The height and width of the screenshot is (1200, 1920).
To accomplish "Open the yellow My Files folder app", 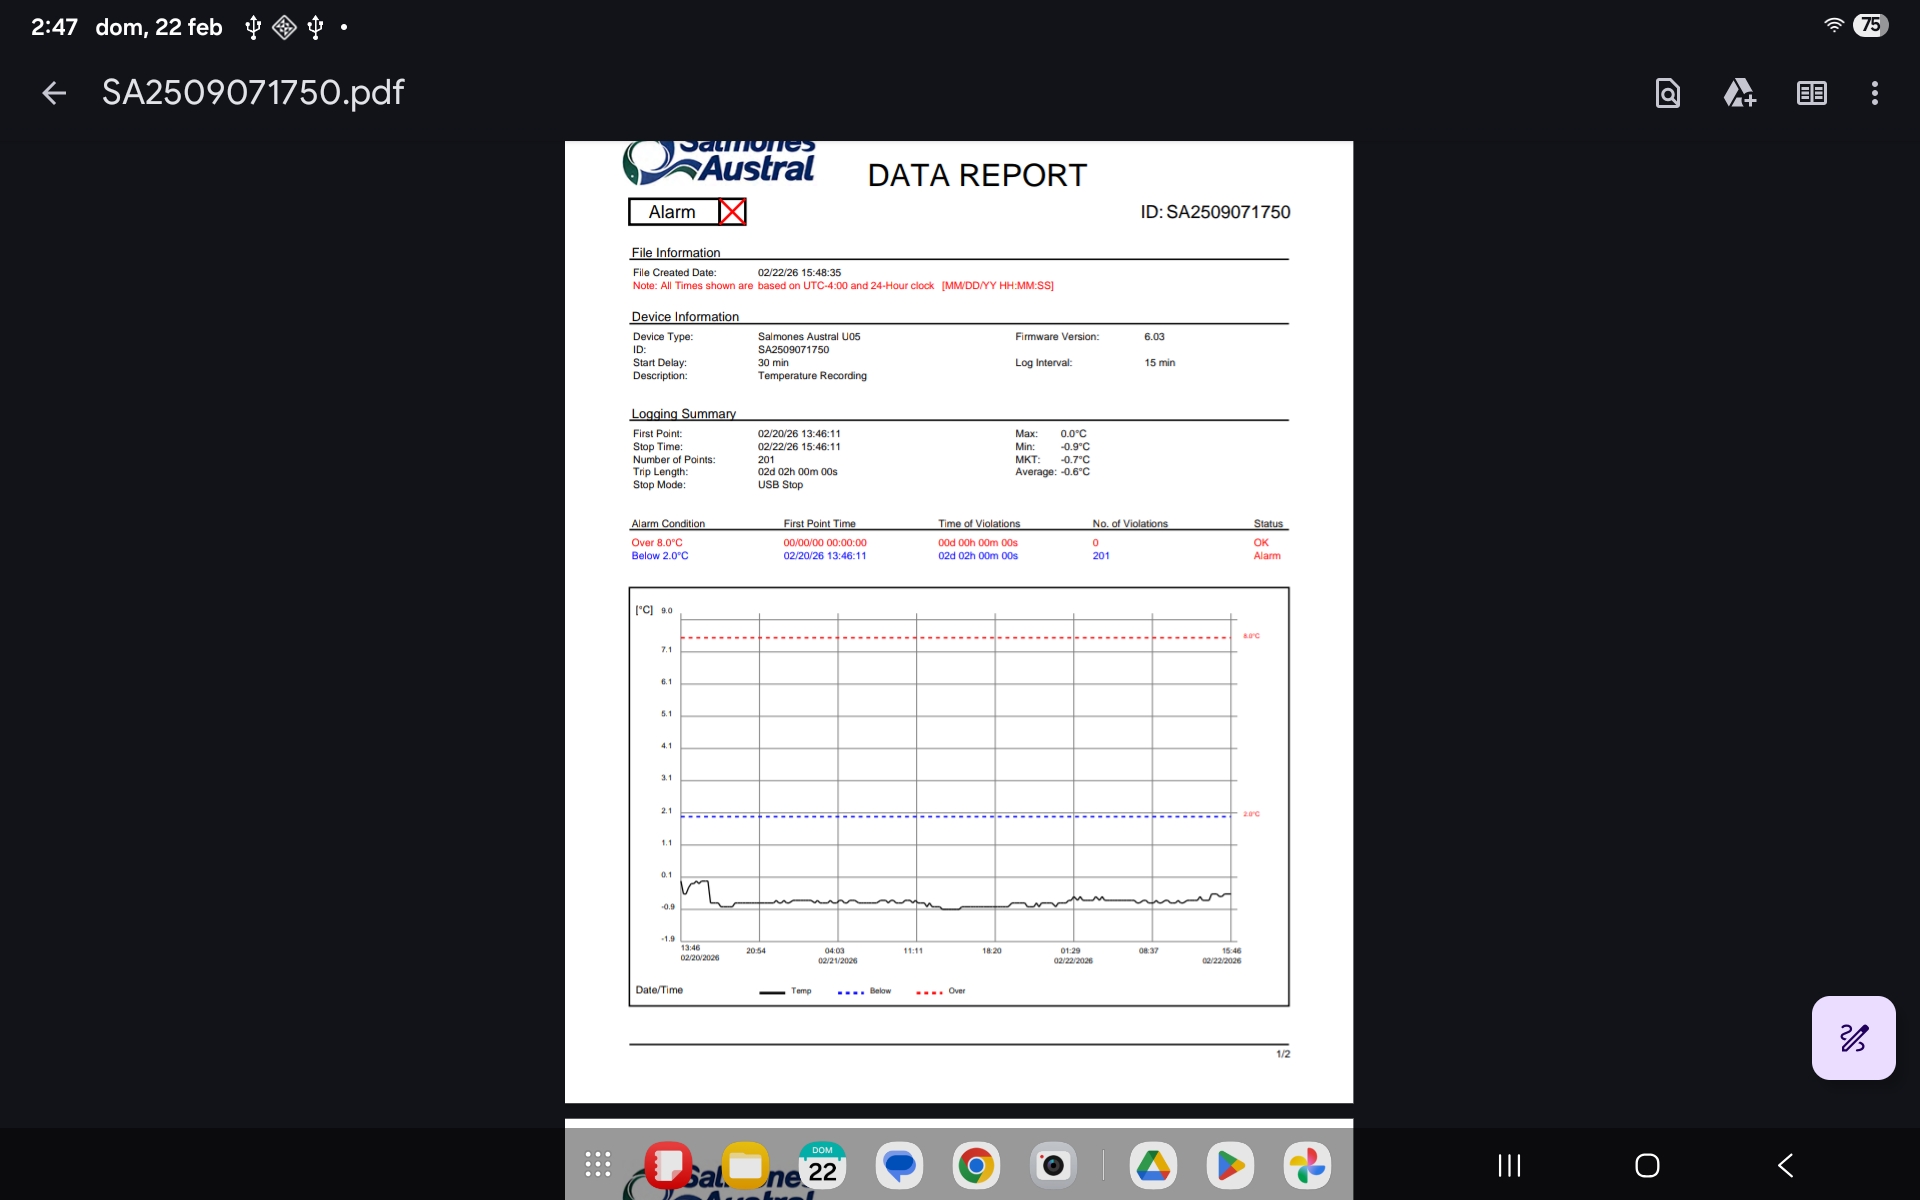I will (x=745, y=1165).
